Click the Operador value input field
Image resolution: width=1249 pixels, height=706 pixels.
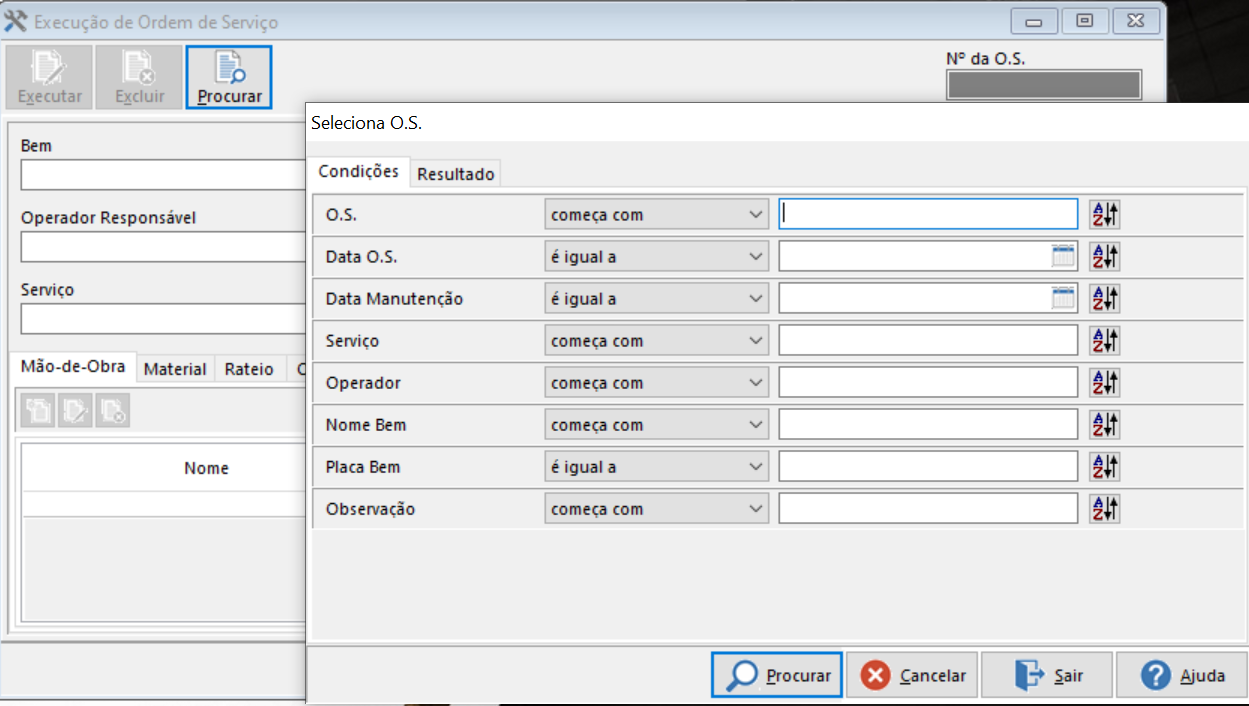coord(928,382)
